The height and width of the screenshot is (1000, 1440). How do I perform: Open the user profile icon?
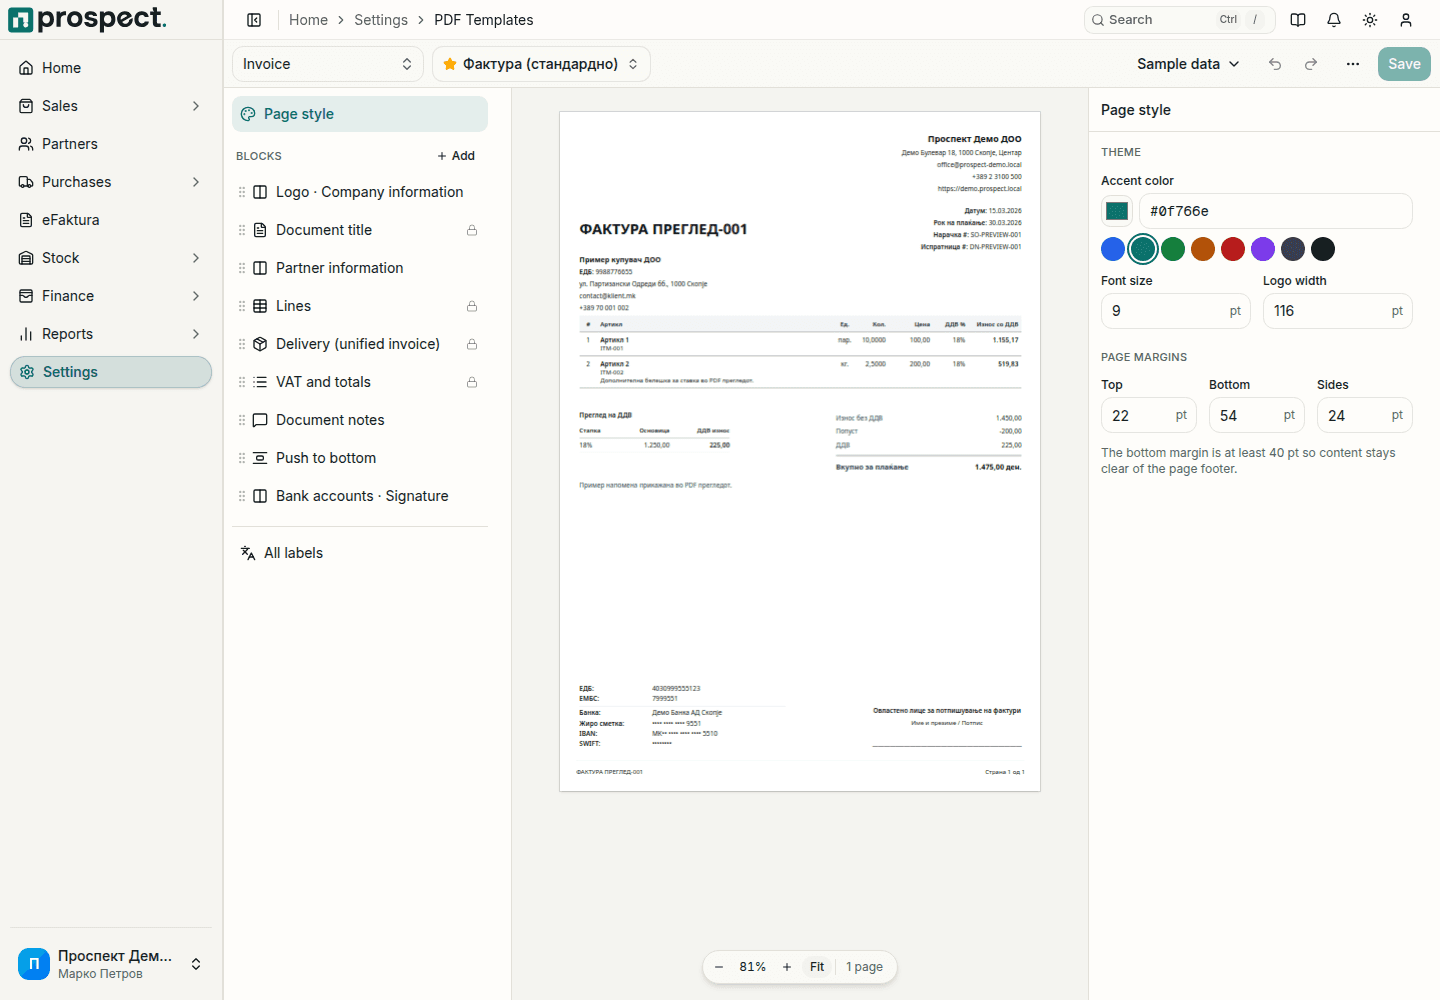(1406, 20)
